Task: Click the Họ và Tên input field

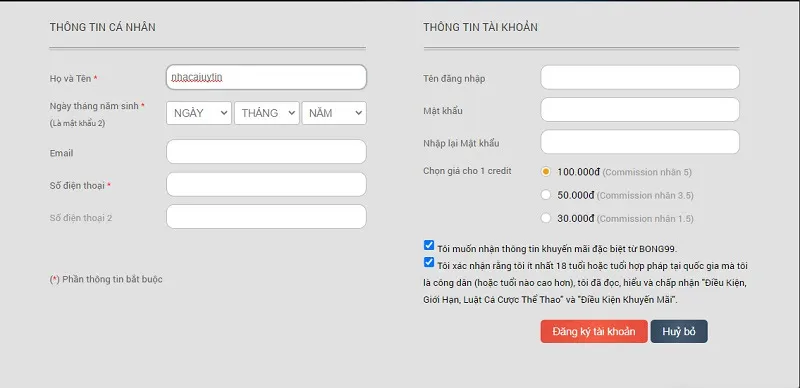Action: tap(266, 77)
